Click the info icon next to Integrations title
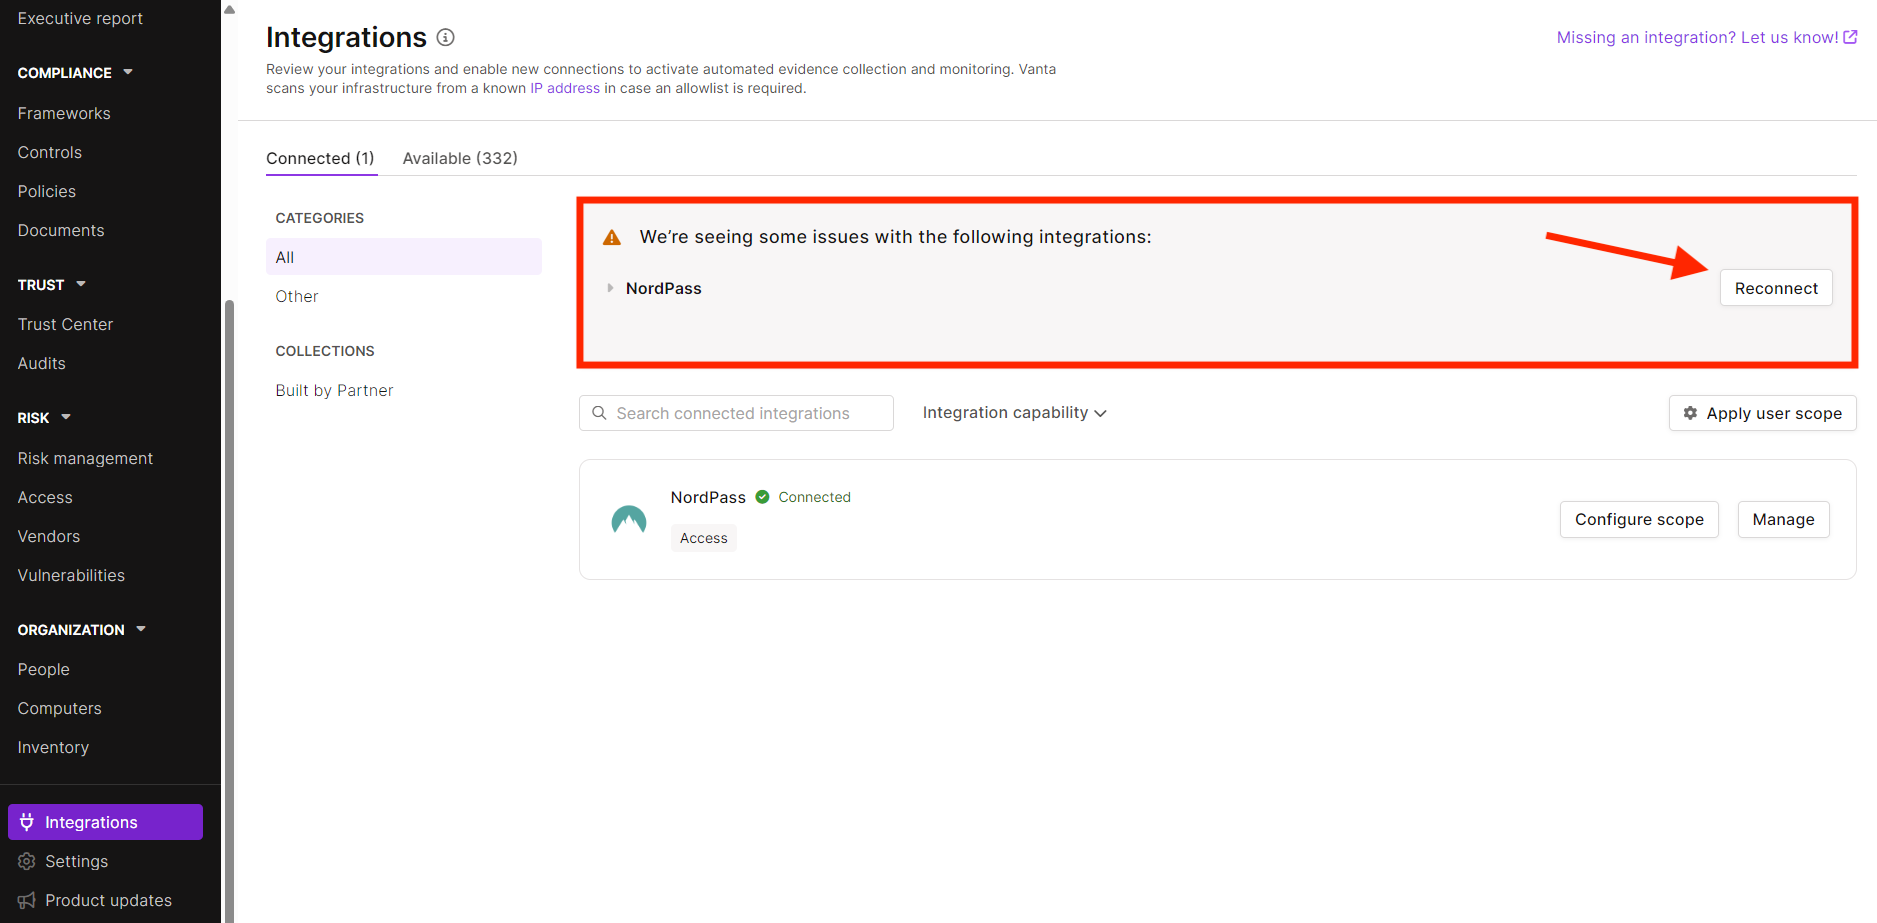 446,37
